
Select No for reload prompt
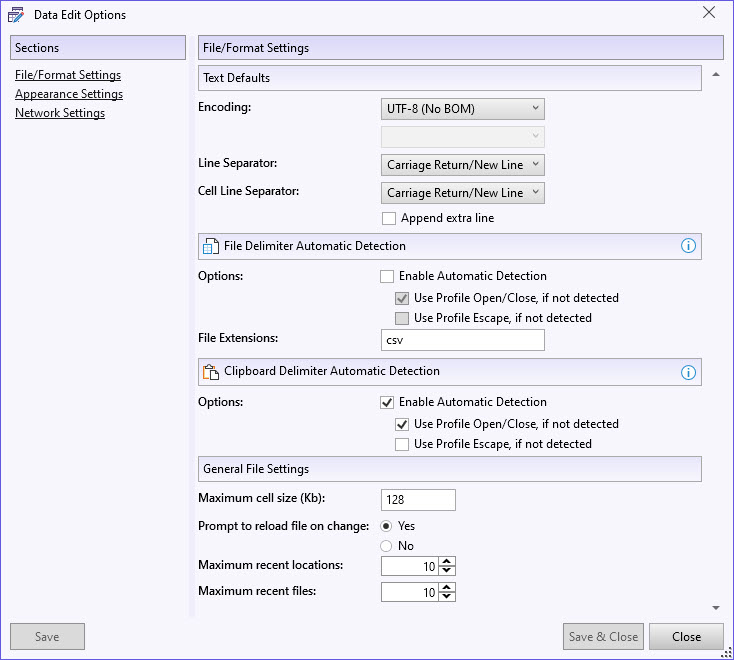point(386,546)
